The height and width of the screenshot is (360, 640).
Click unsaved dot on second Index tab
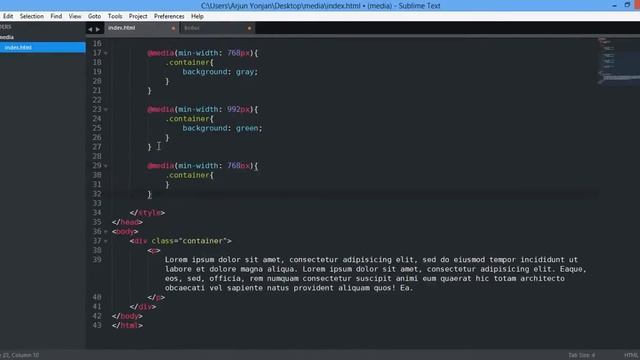(x=249, y=29)
